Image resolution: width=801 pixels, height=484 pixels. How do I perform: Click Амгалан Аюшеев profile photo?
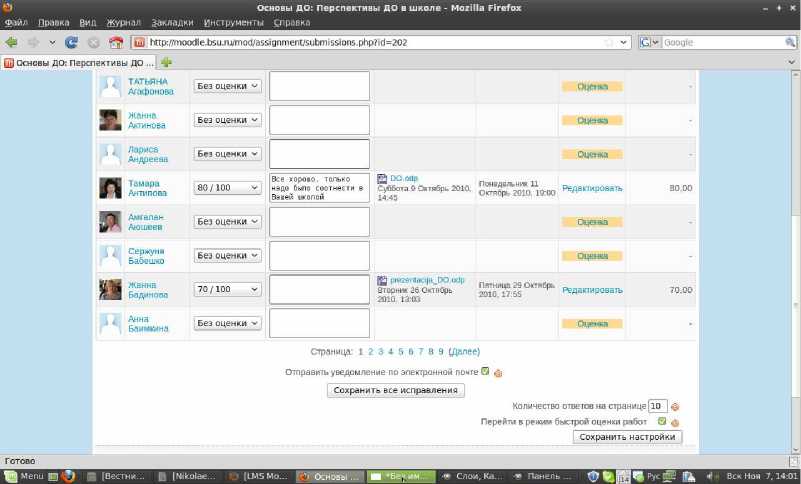(x=110, y=222)
